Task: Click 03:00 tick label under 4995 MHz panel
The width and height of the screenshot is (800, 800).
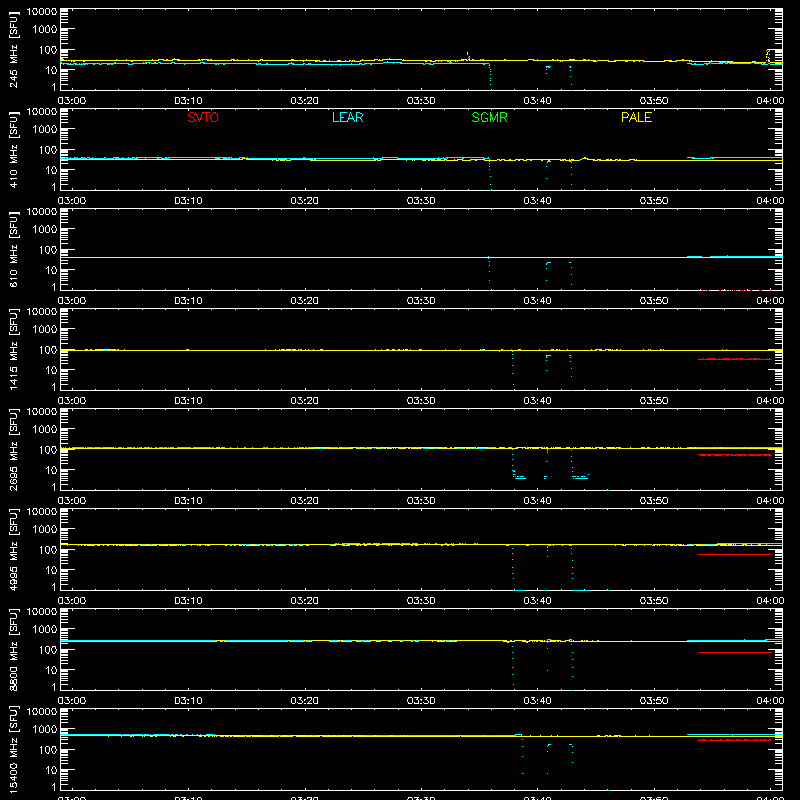Action: point(72,601)
